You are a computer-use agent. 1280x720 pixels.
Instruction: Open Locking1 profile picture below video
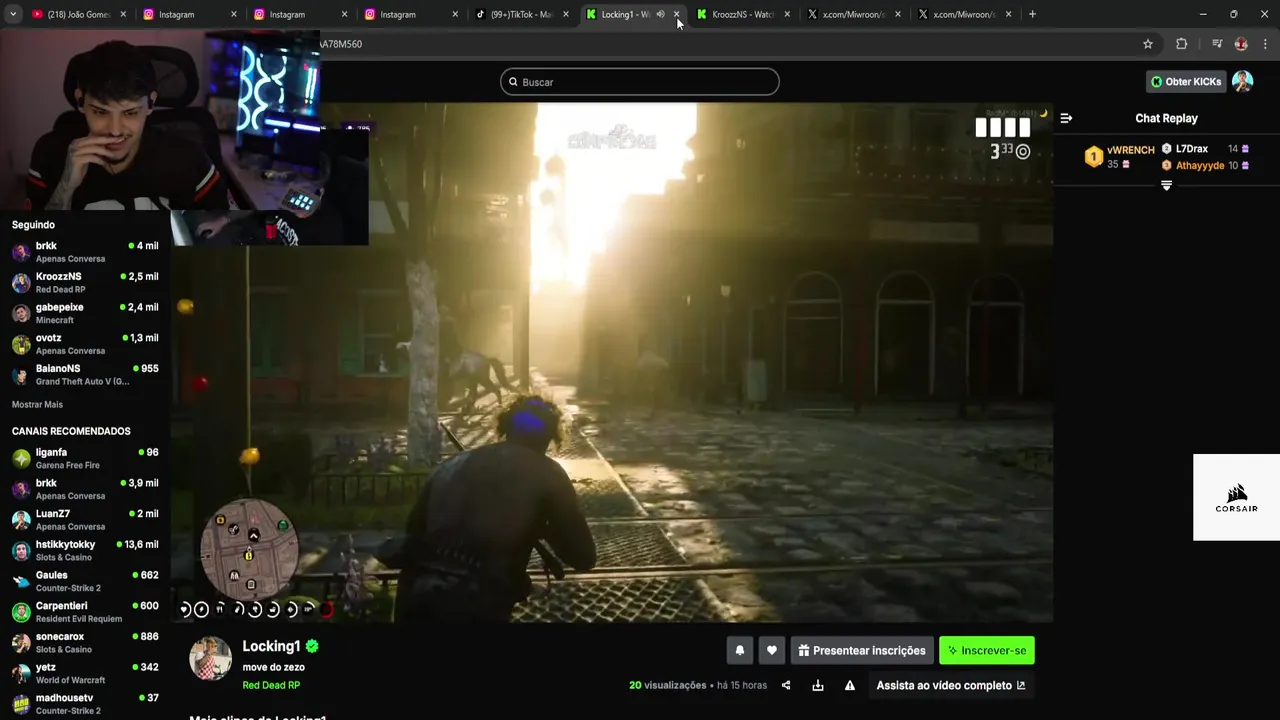210,659
